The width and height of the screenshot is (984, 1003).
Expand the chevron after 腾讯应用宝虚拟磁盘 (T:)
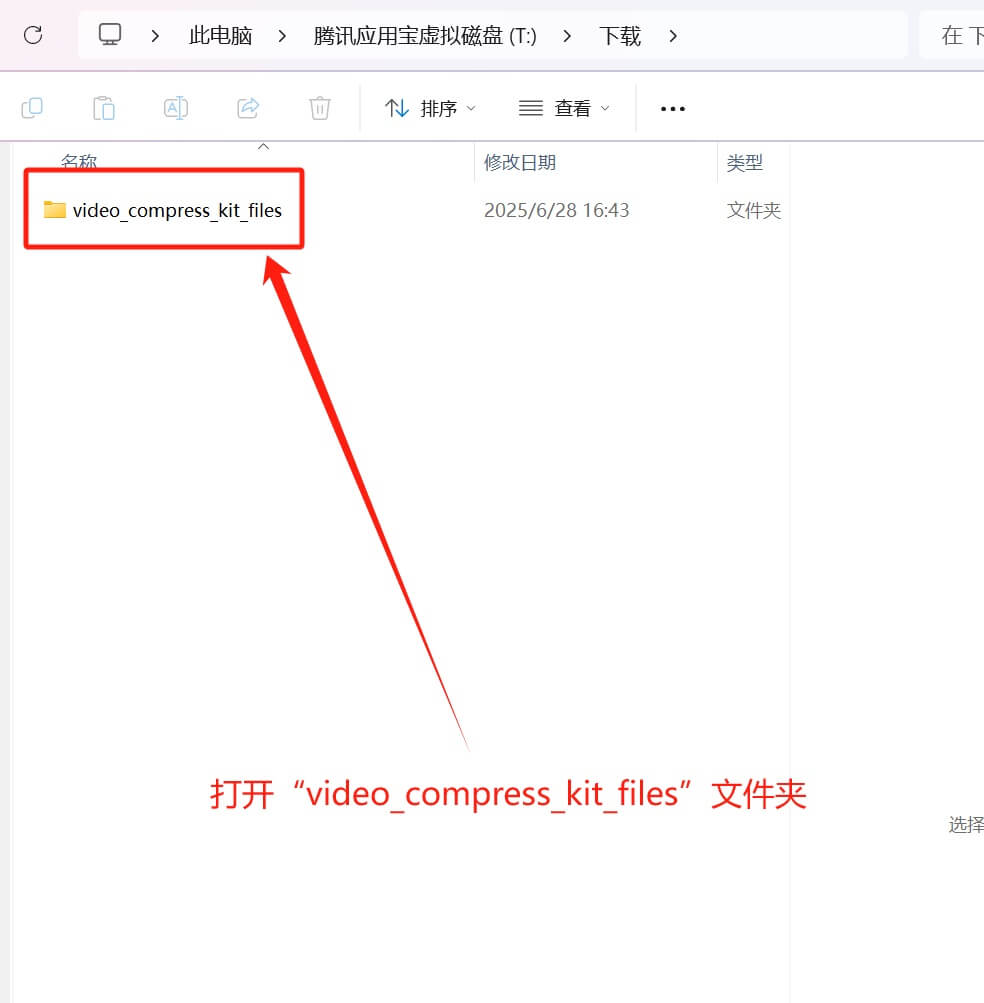[568, 36]
